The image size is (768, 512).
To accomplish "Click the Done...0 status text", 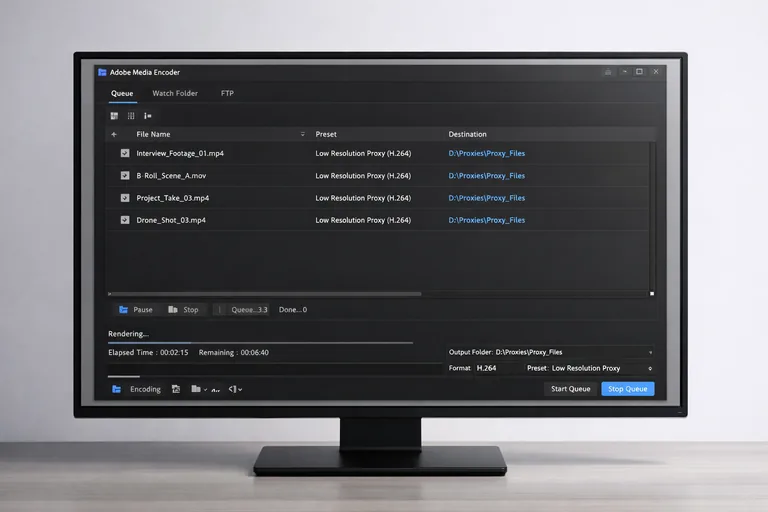I will pos(293,310).
